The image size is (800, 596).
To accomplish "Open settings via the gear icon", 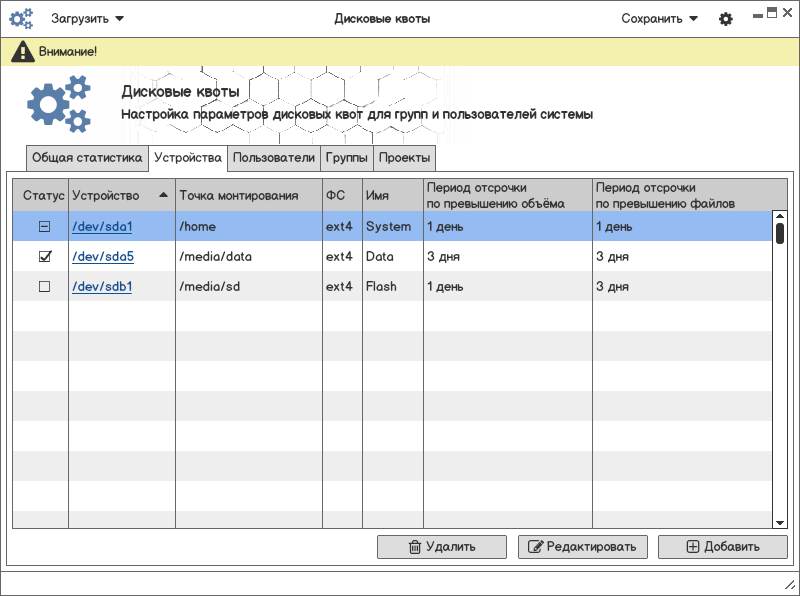I will (726, 19).
